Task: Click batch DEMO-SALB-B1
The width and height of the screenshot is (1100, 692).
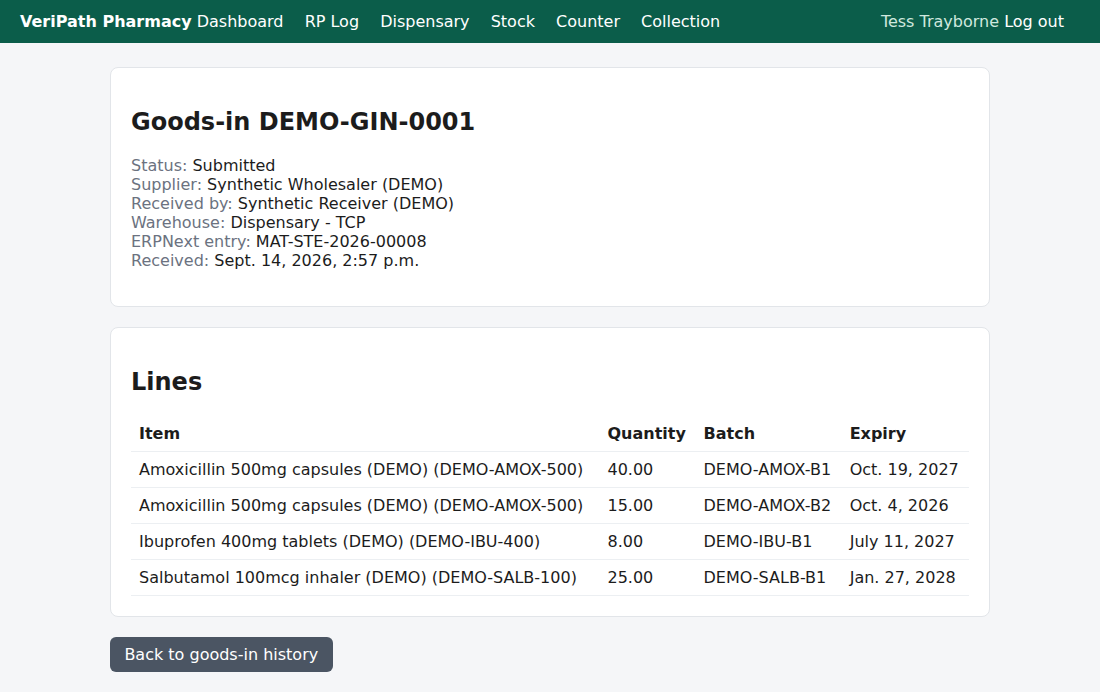Action: (x=765, y=578)
